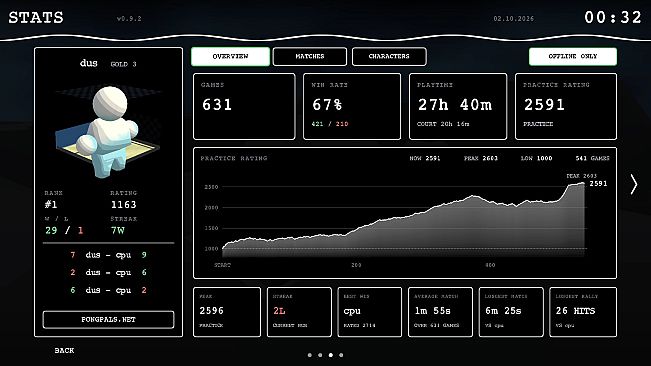Click the version label v0.9.2
651x366 pixels.
(x=129, y=19)
